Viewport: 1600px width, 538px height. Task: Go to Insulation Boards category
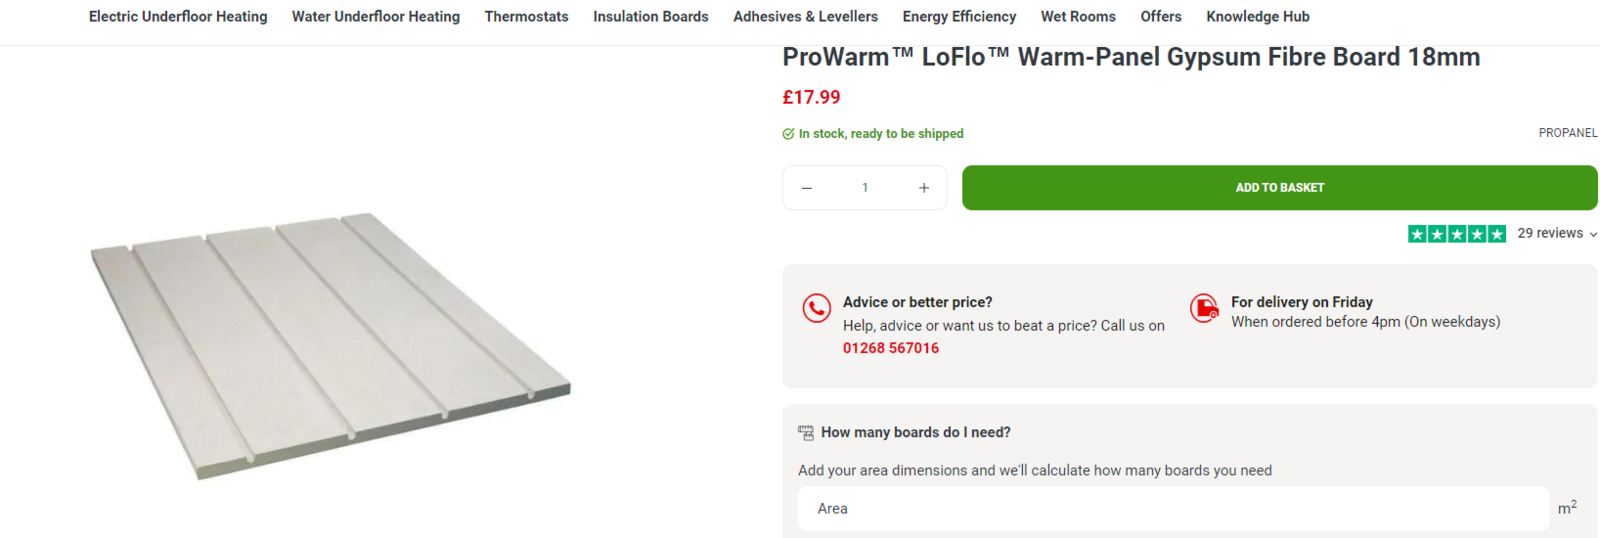click(x=650, y=17)
